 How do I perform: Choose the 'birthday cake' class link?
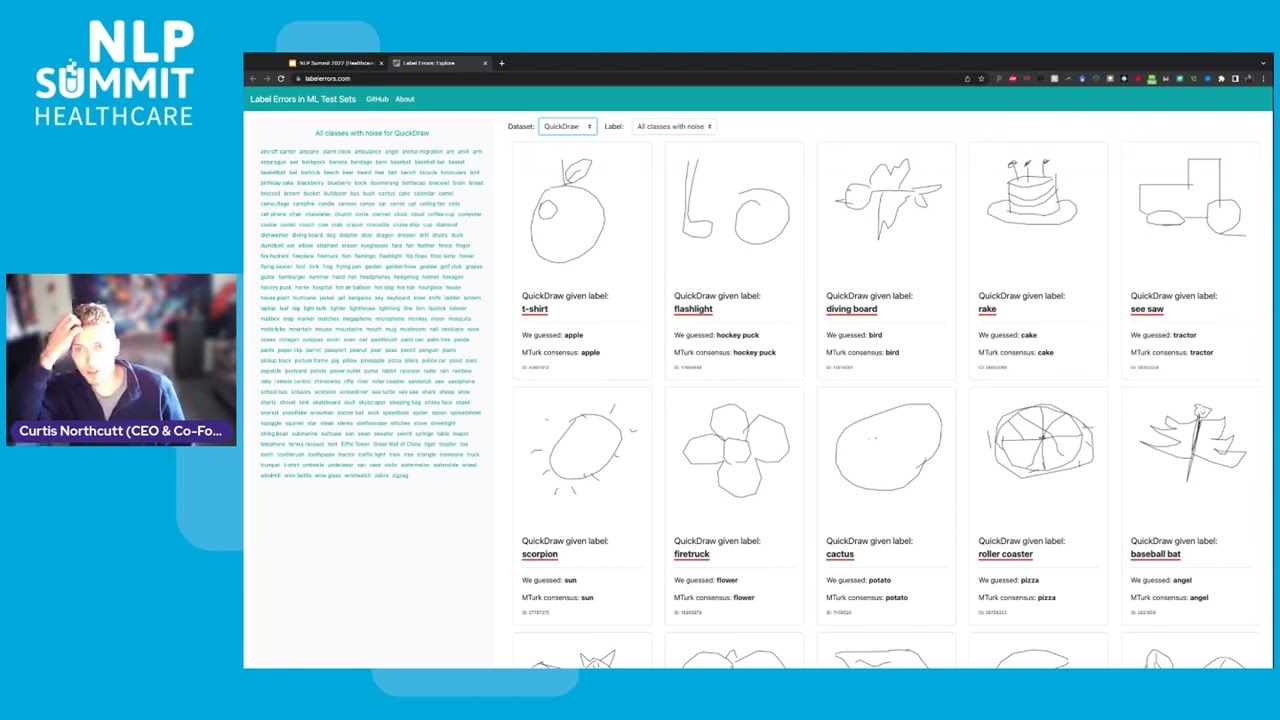click(277, 183)
